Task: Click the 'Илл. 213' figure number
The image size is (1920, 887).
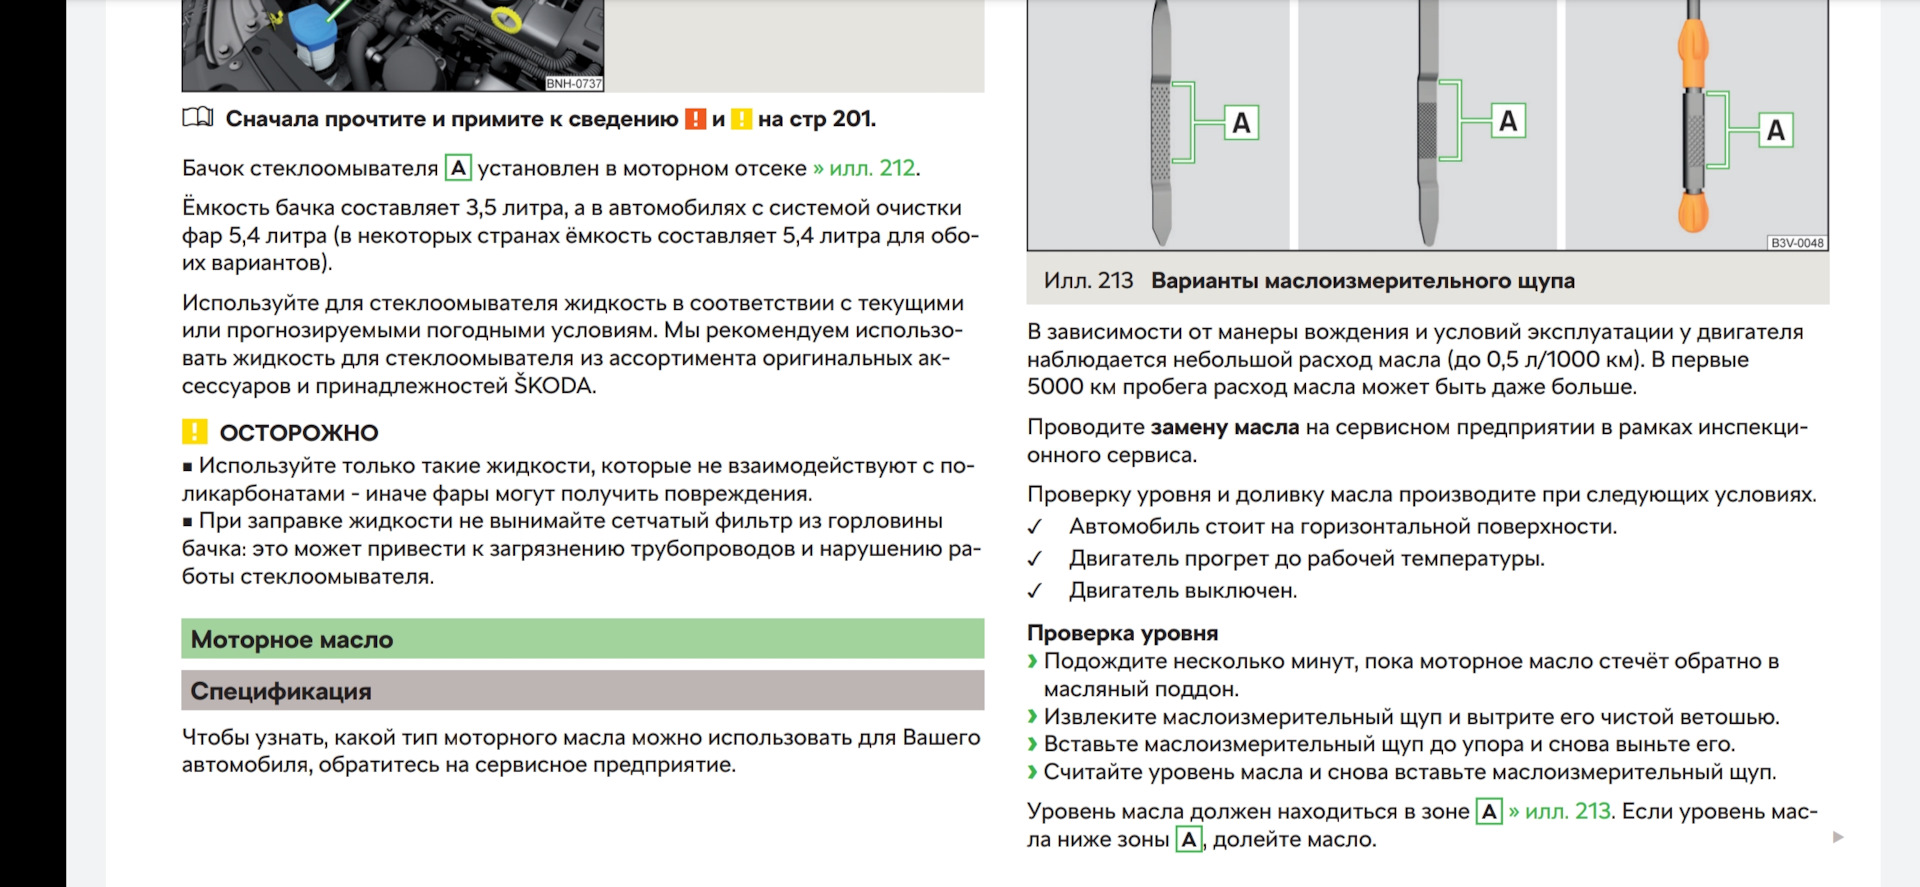Action: tap(1088, 281)
